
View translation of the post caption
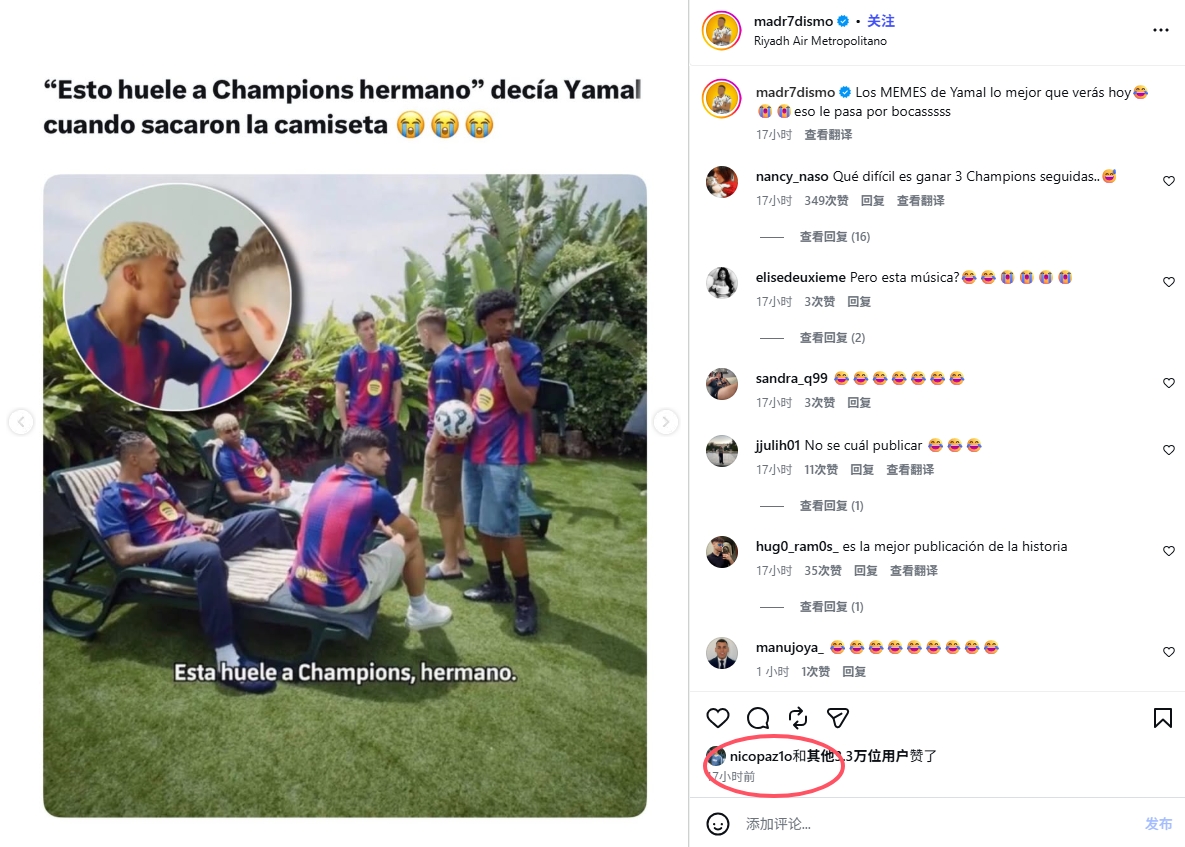(x=828, y=135)
